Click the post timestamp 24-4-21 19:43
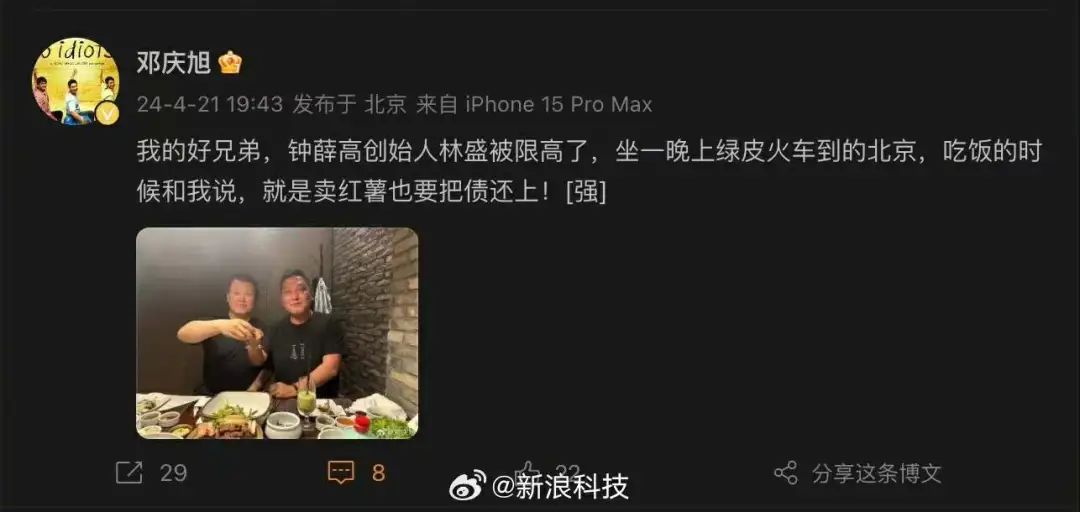The width and height of the screenshot is (1080, 512). pos(210,105)
